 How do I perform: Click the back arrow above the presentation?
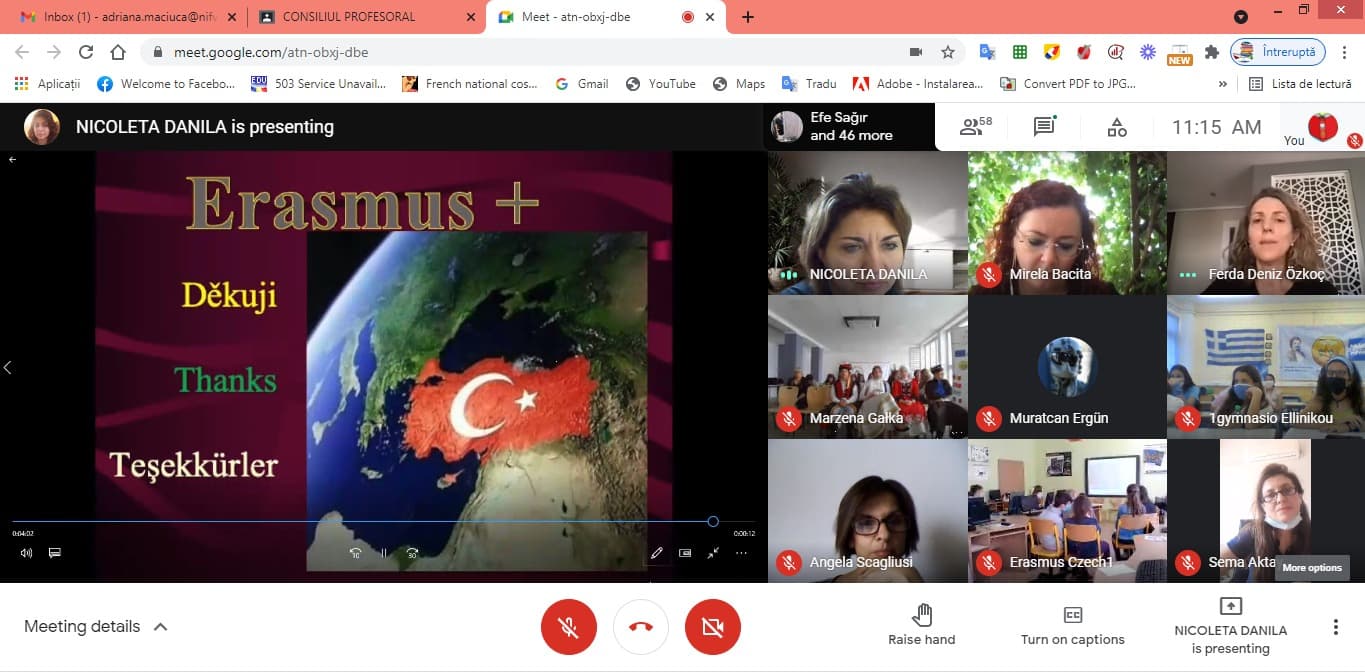pyautogui.click(x=13, y=160)
